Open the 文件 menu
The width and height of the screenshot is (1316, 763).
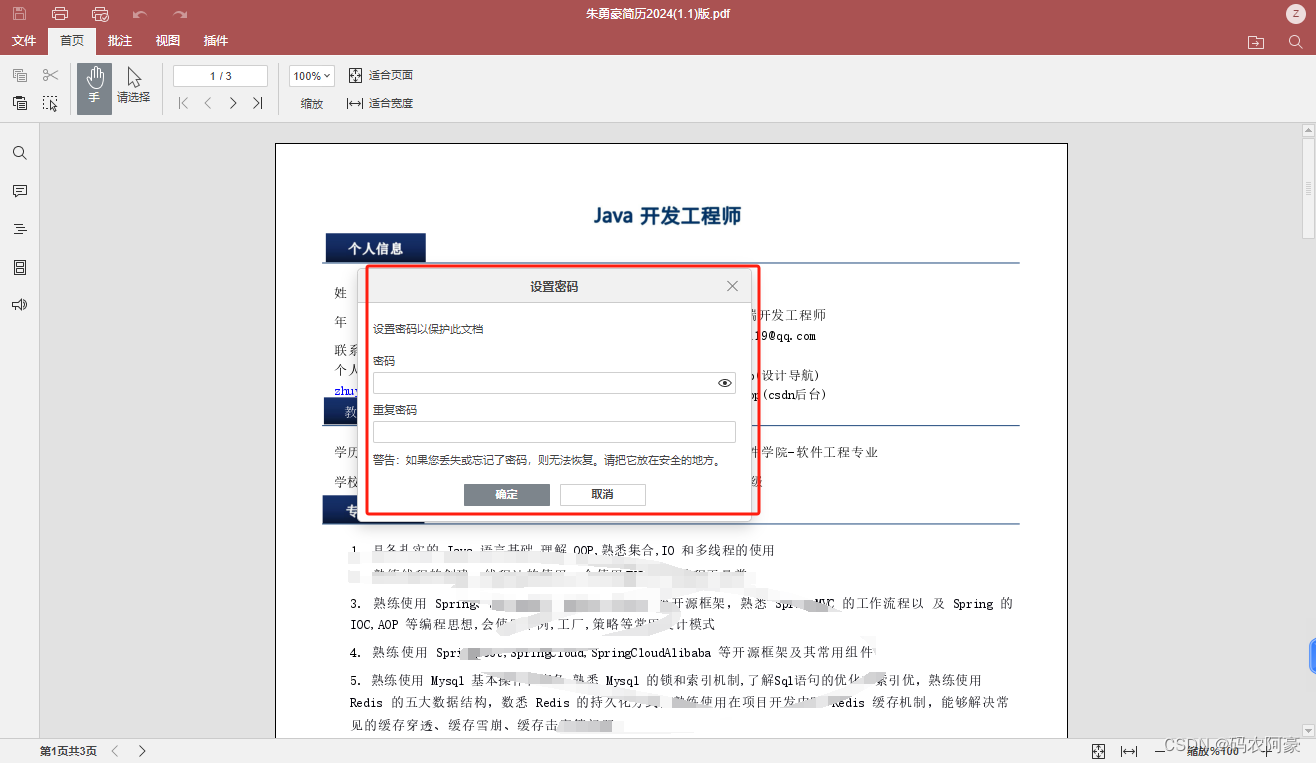24,41
